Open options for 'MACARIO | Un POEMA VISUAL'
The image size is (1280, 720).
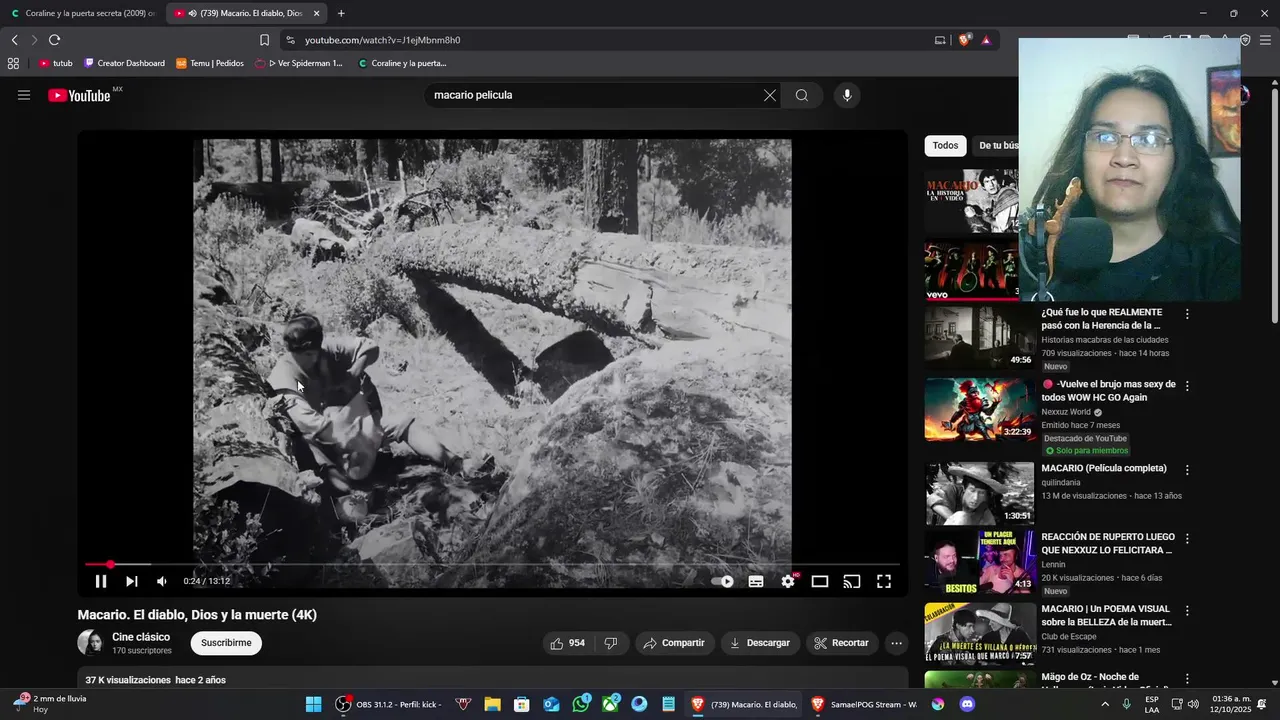pos(1187,610)
